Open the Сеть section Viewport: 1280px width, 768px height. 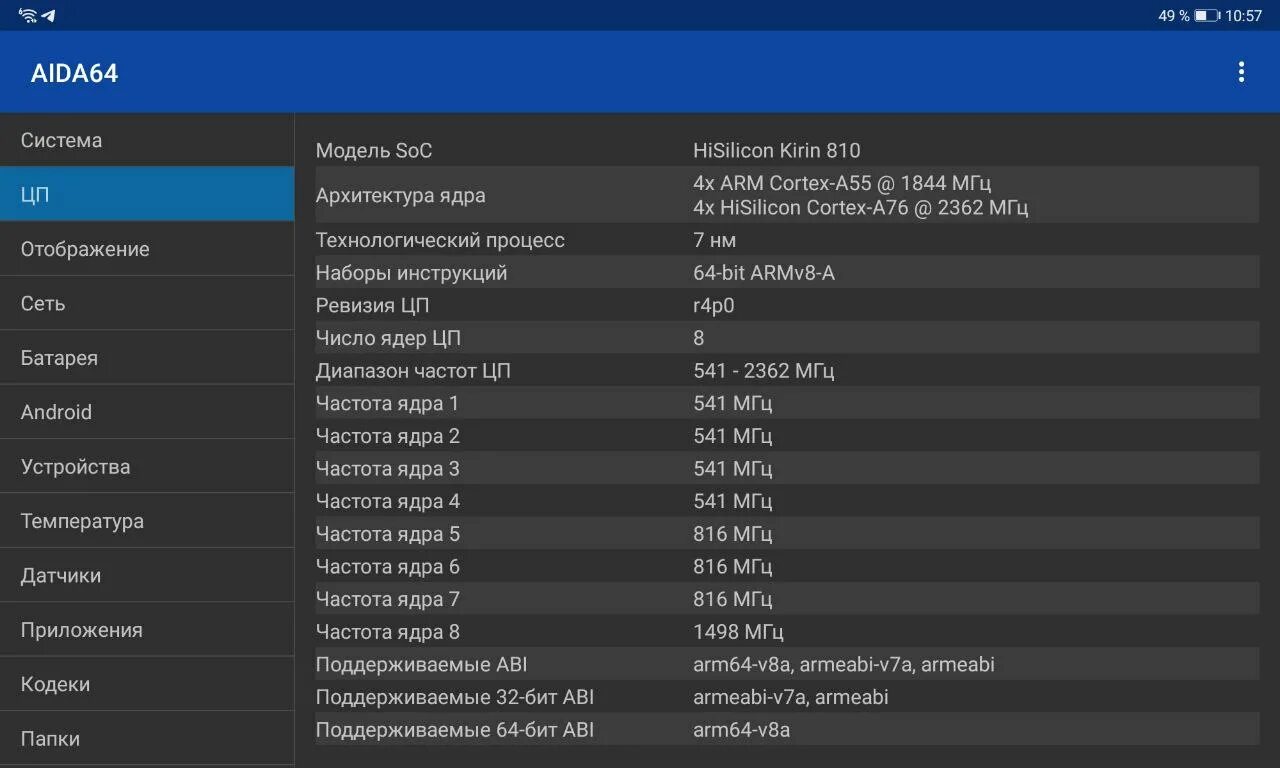[x=147, y=303]
